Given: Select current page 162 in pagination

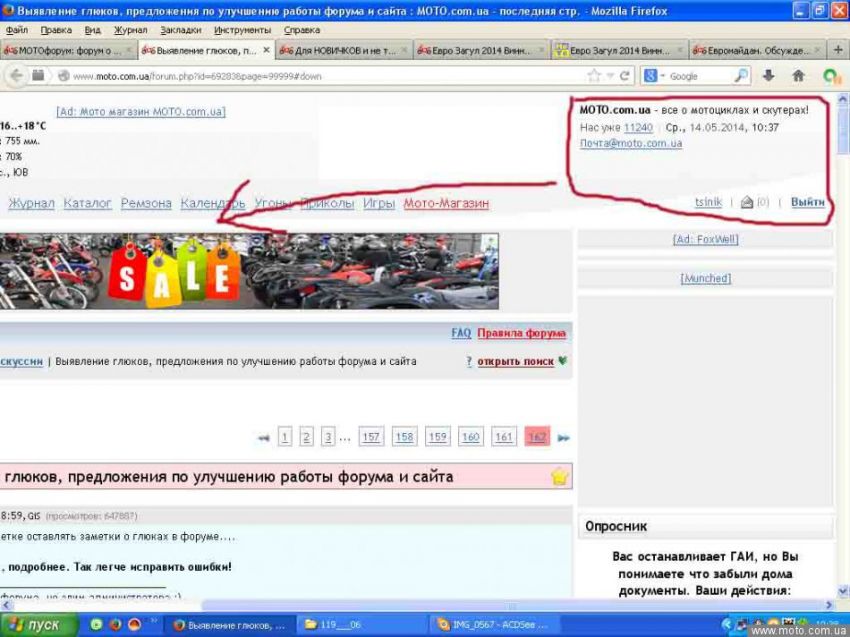Looking at the screenshot, I should point(537,437).
